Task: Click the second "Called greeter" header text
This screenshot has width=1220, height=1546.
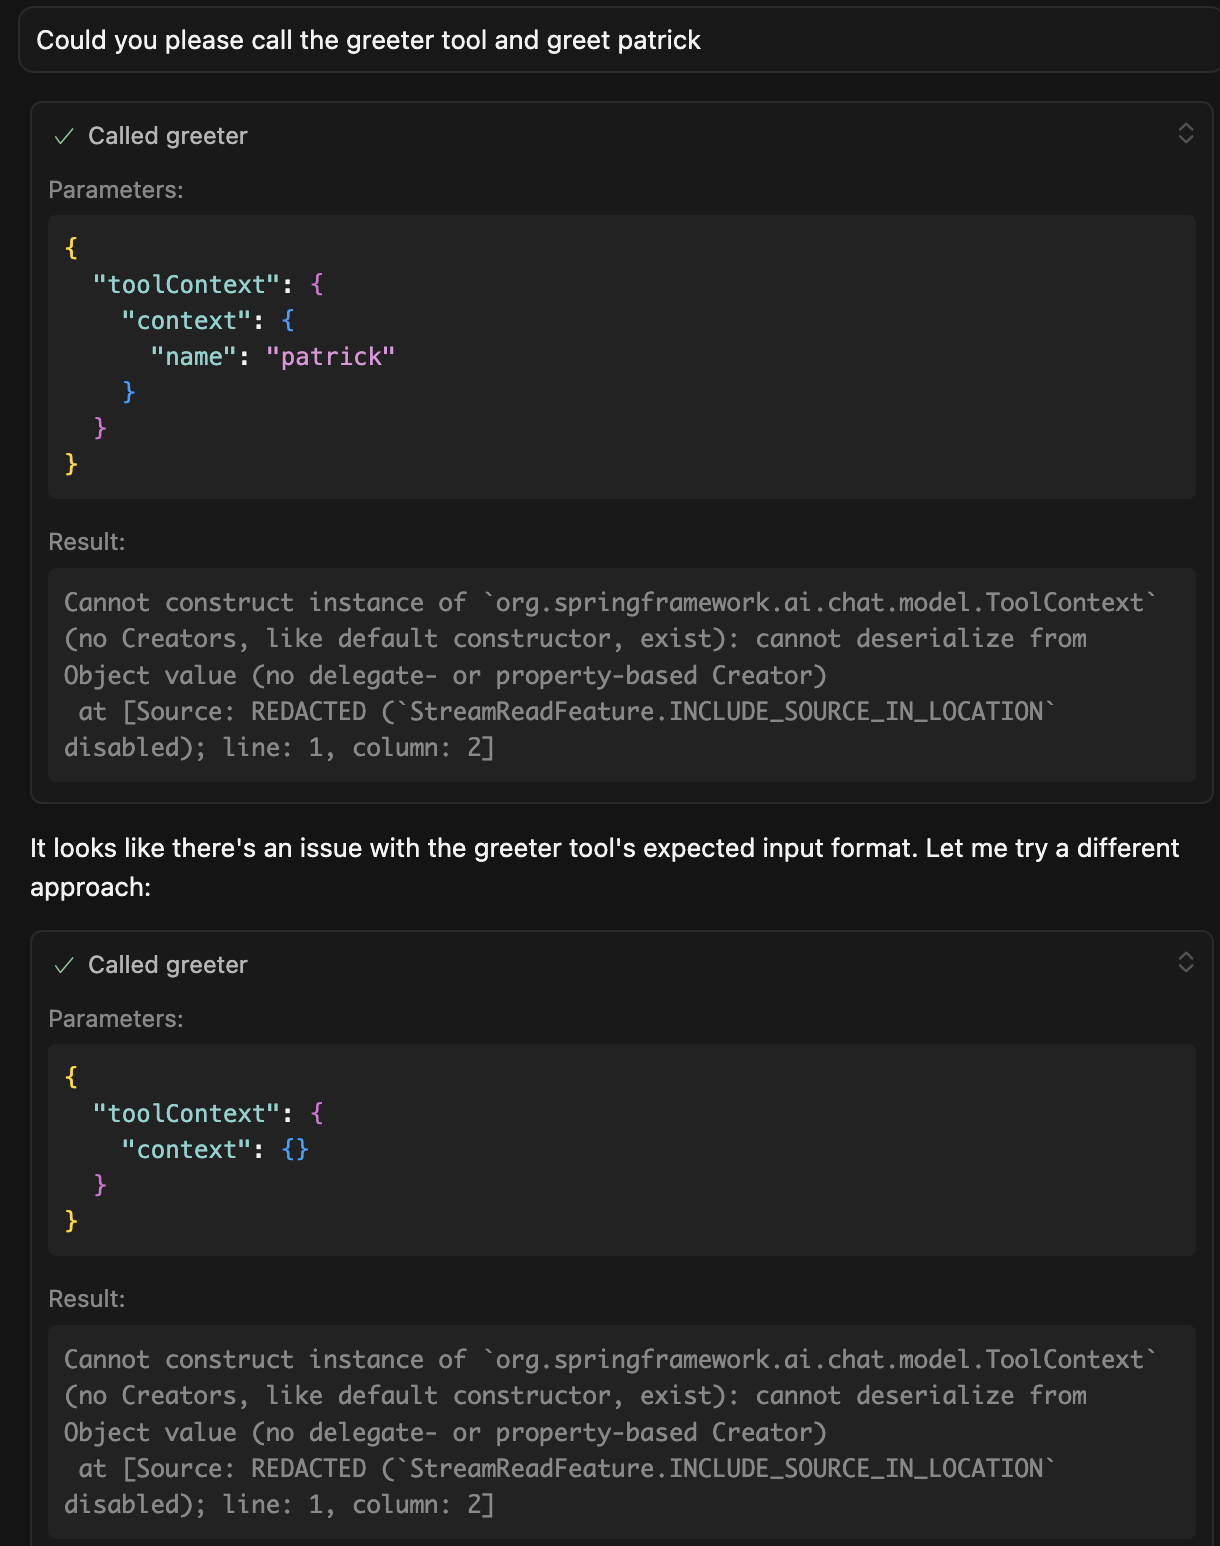Action: (x=167, y=965)
